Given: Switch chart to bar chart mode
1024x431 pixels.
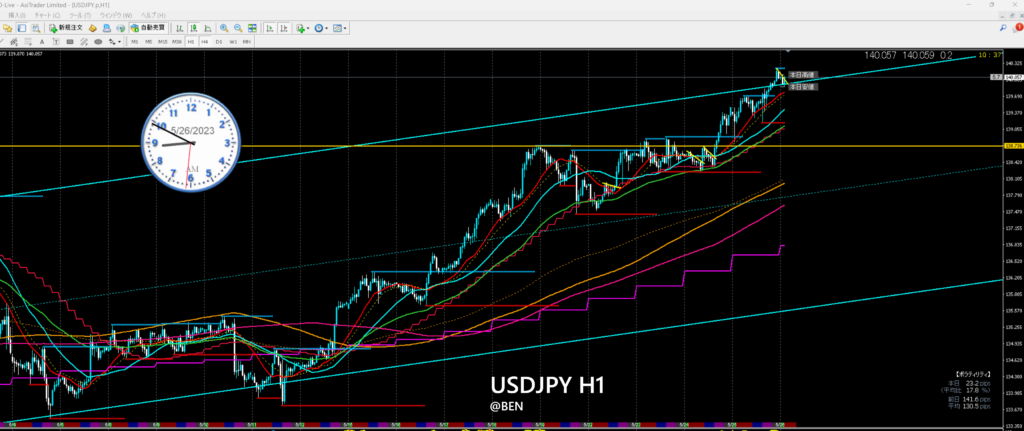Looking at the screenshot, I should 180,29.
